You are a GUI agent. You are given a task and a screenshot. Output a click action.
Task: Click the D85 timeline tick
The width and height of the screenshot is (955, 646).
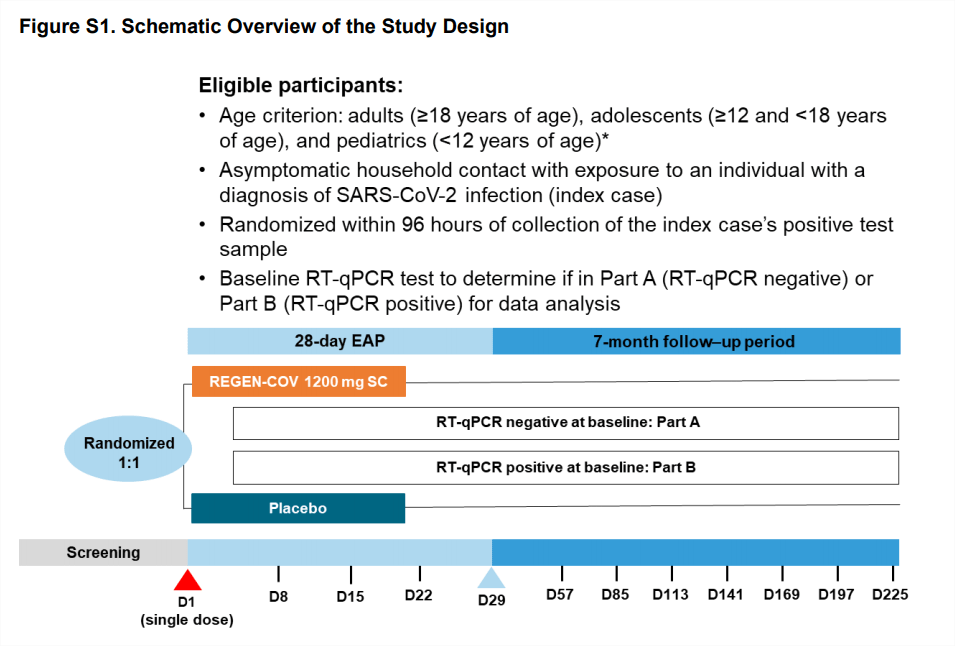point(616,574)
